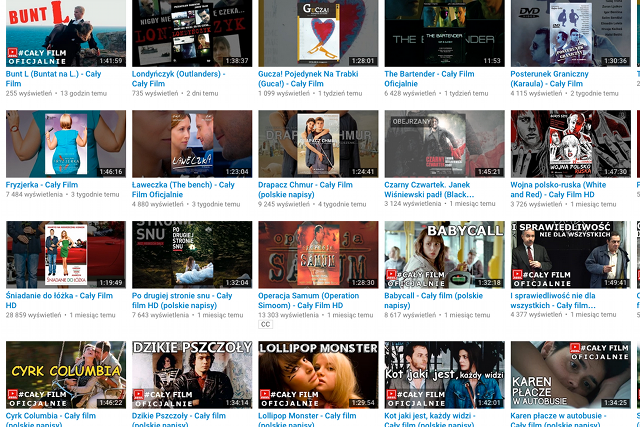Open the I Sprawiedliwość nie dla wszystkich thumbnail
This screenshot has height=427, width=640.
(x=570, y=255)
